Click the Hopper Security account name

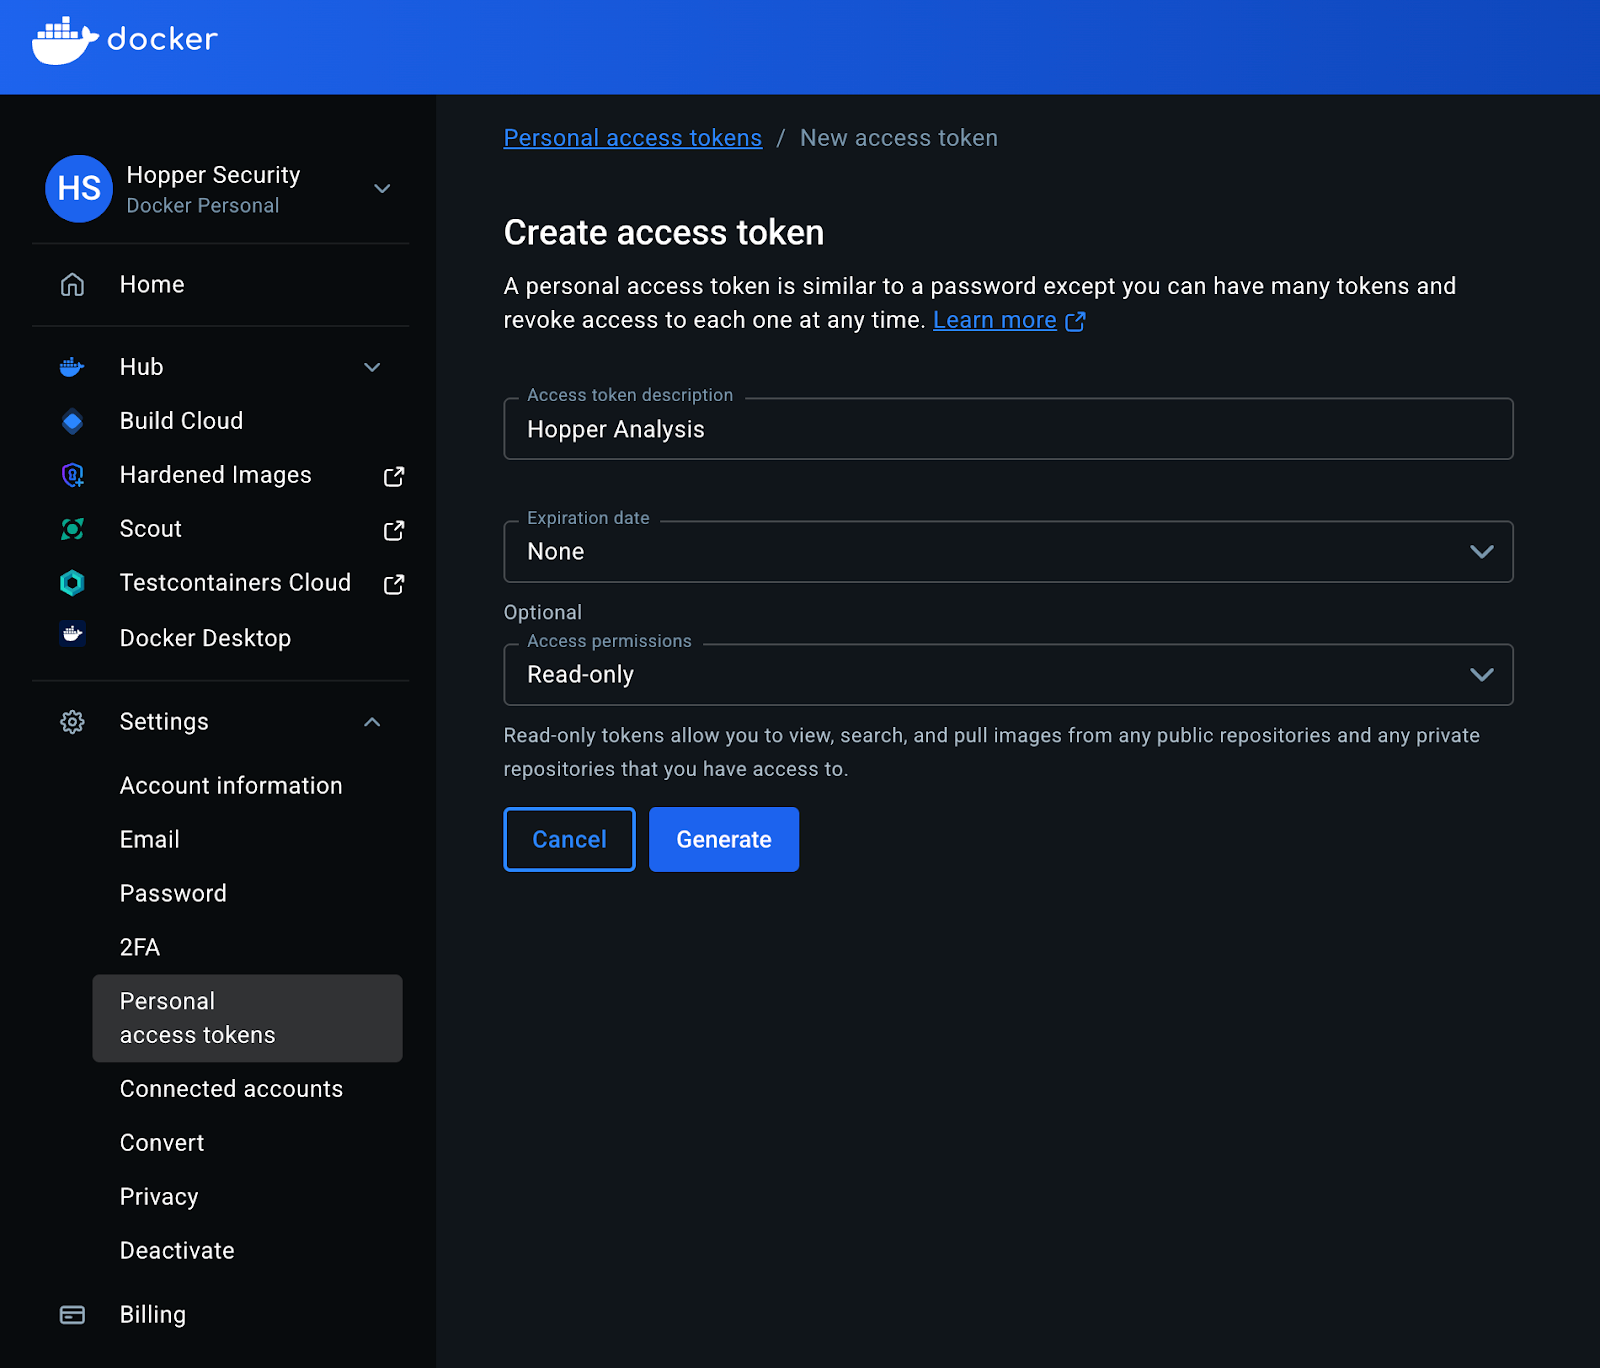click(213, 175)
